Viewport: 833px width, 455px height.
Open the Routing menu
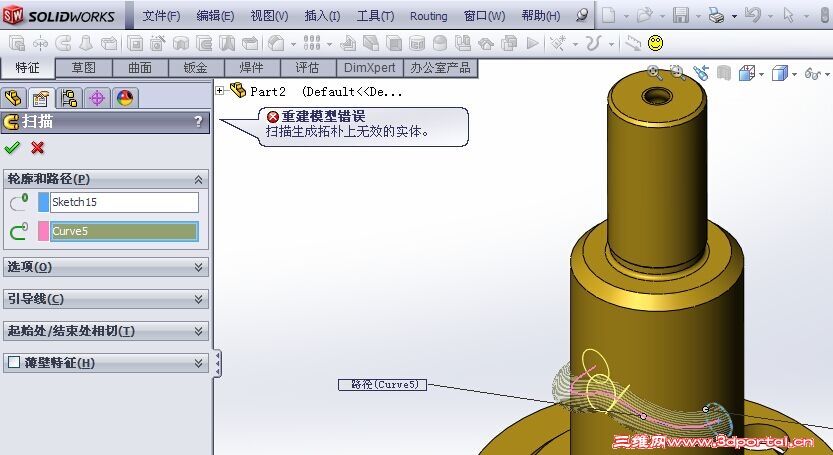coord(428,16)
